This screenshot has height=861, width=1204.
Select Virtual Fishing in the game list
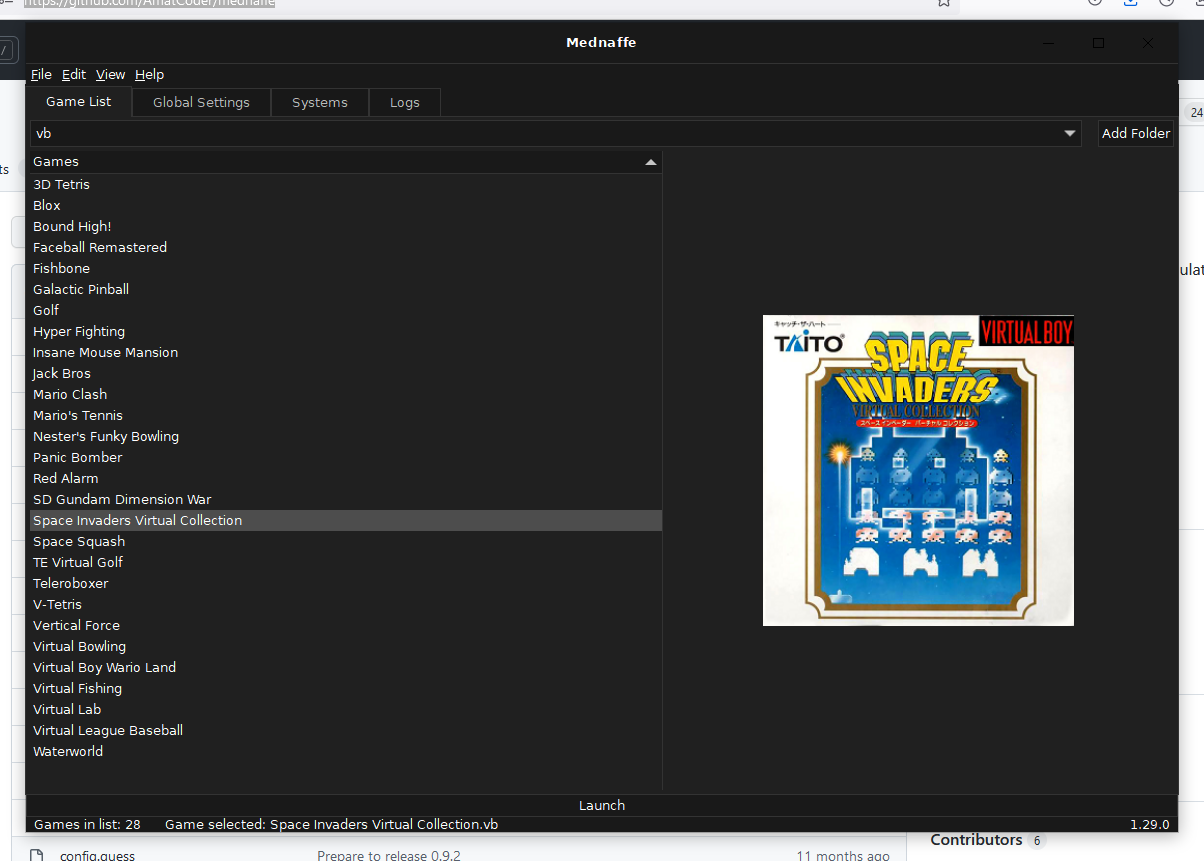345,688
